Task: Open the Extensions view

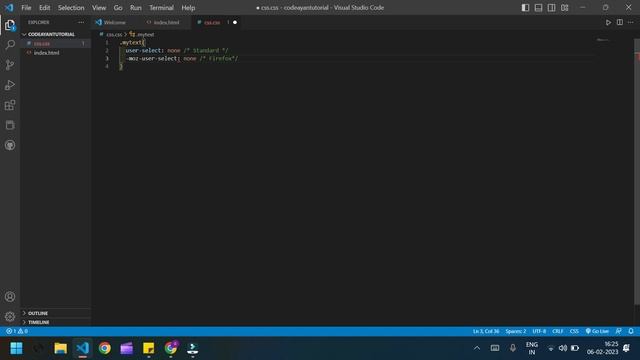Action: click(x=10, y=105)
